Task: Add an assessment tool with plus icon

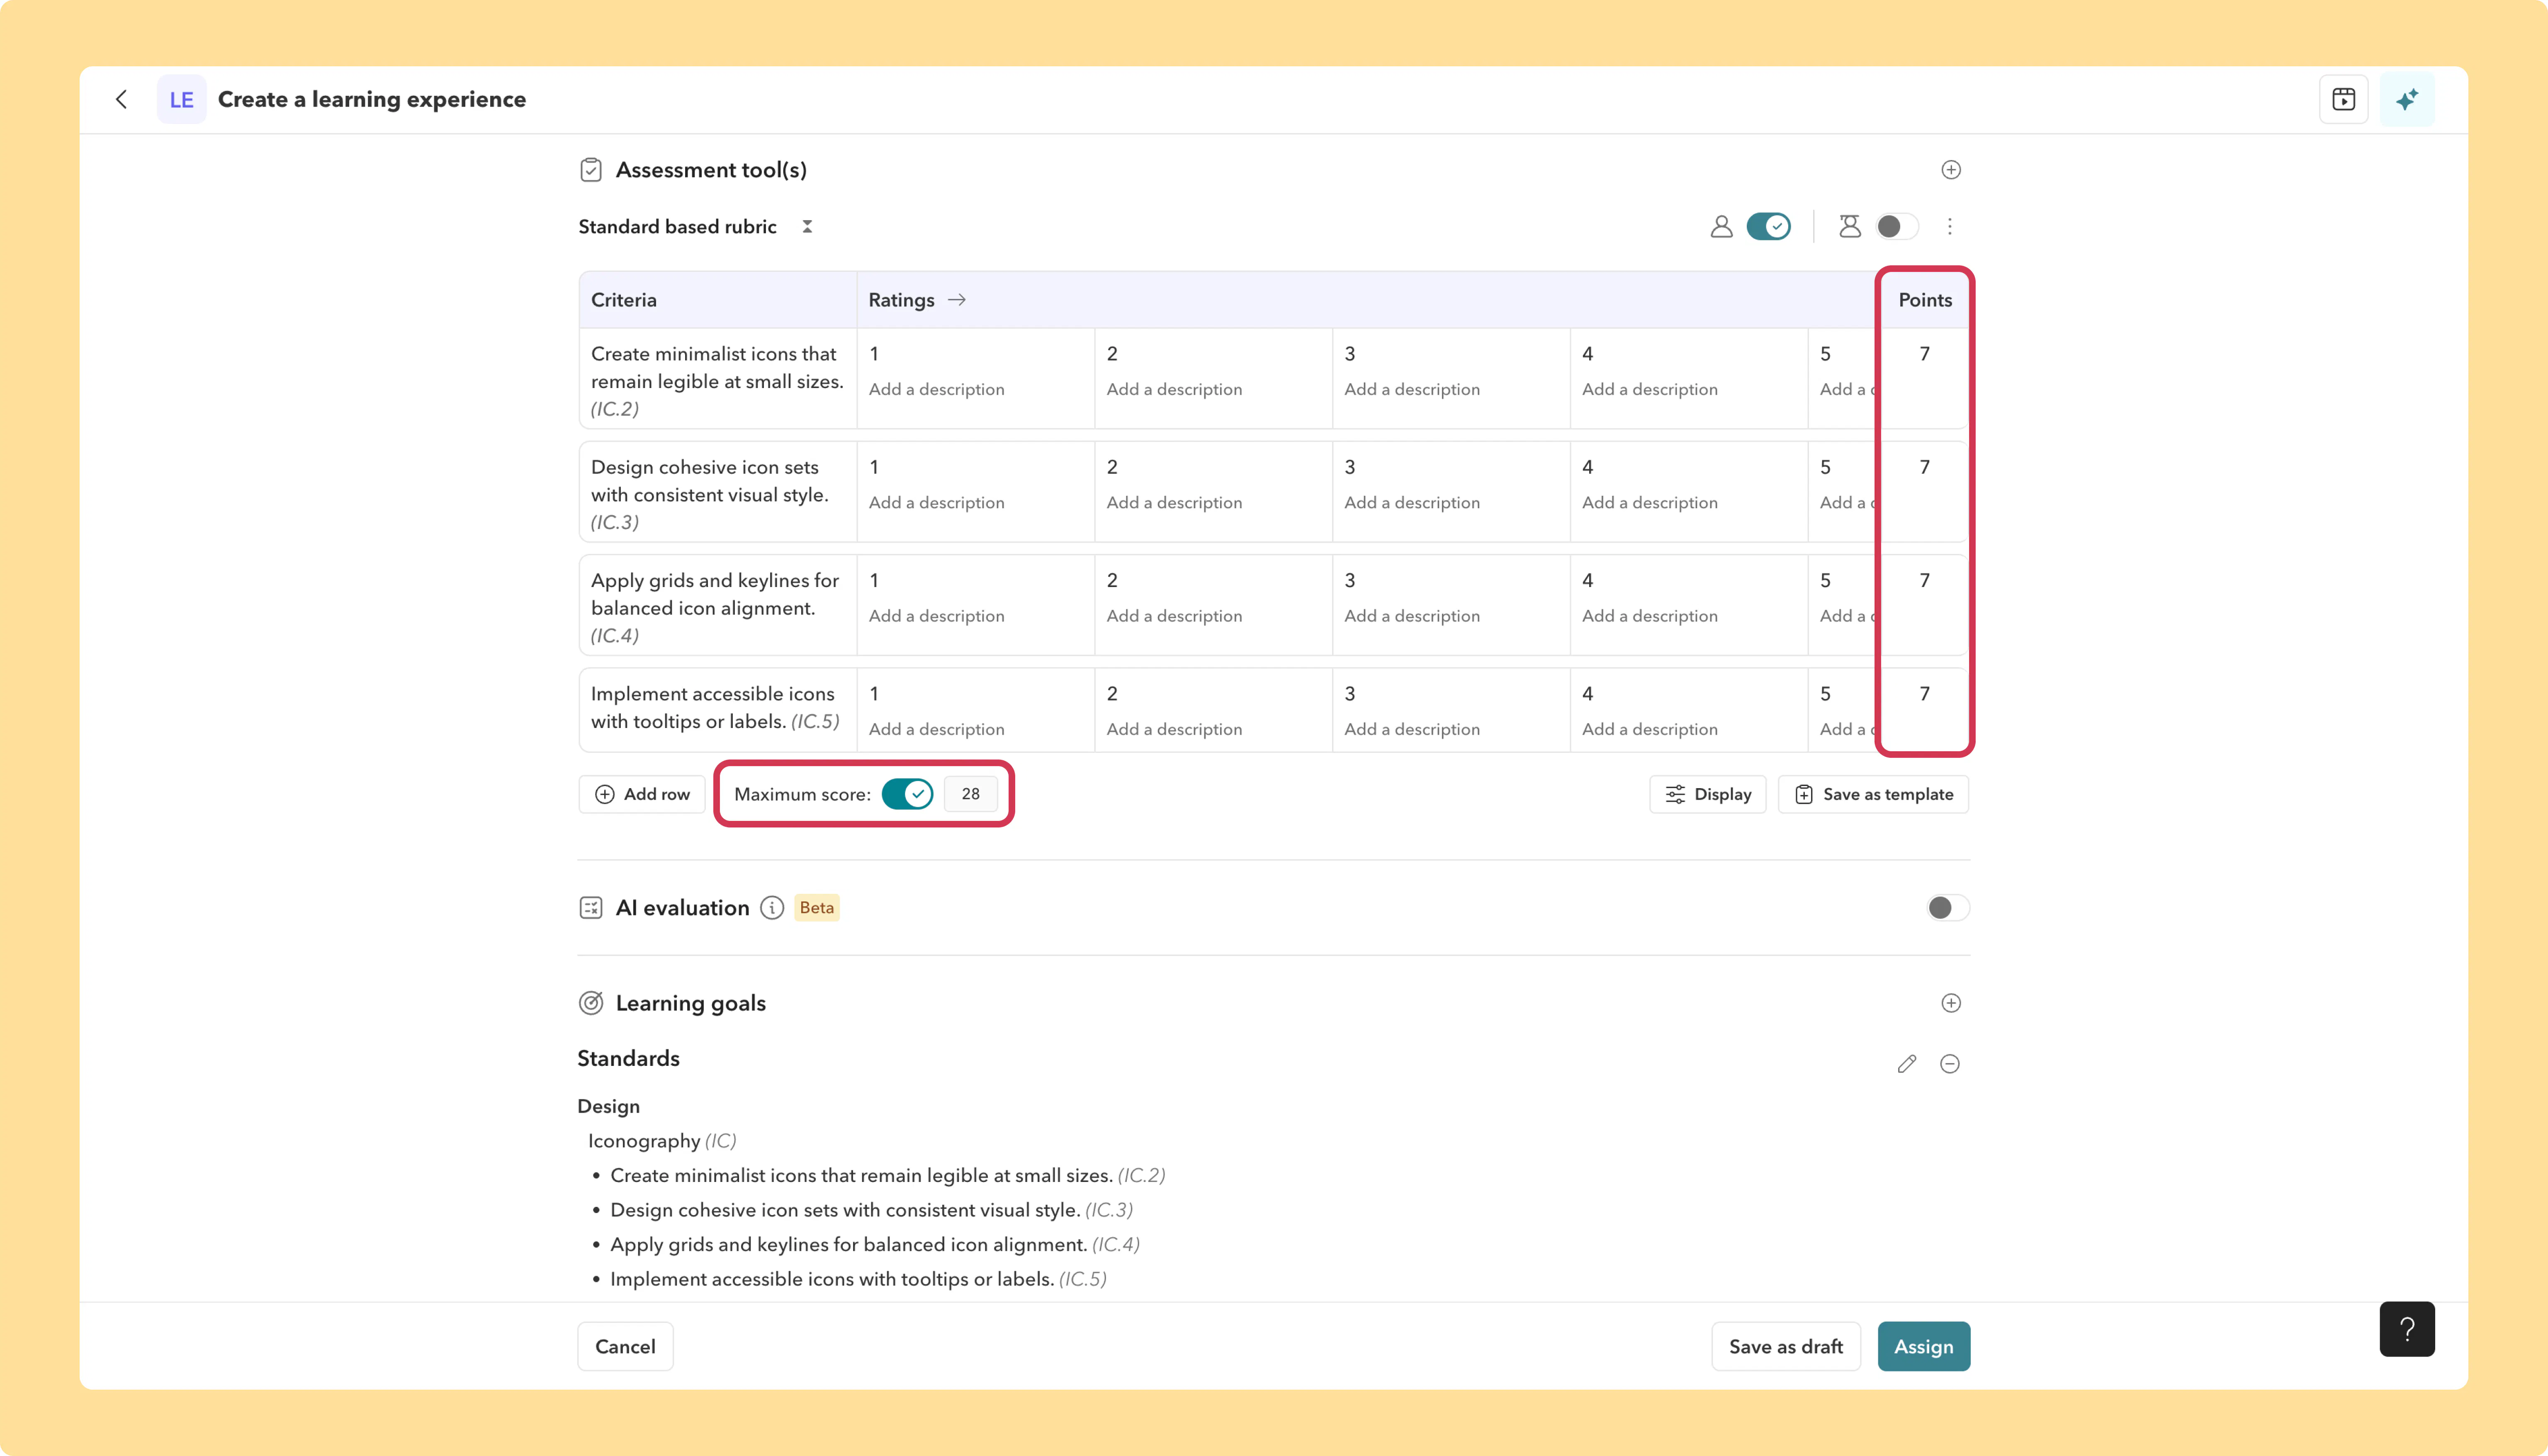Action: pyautogui.click(x=1950, y=170)
